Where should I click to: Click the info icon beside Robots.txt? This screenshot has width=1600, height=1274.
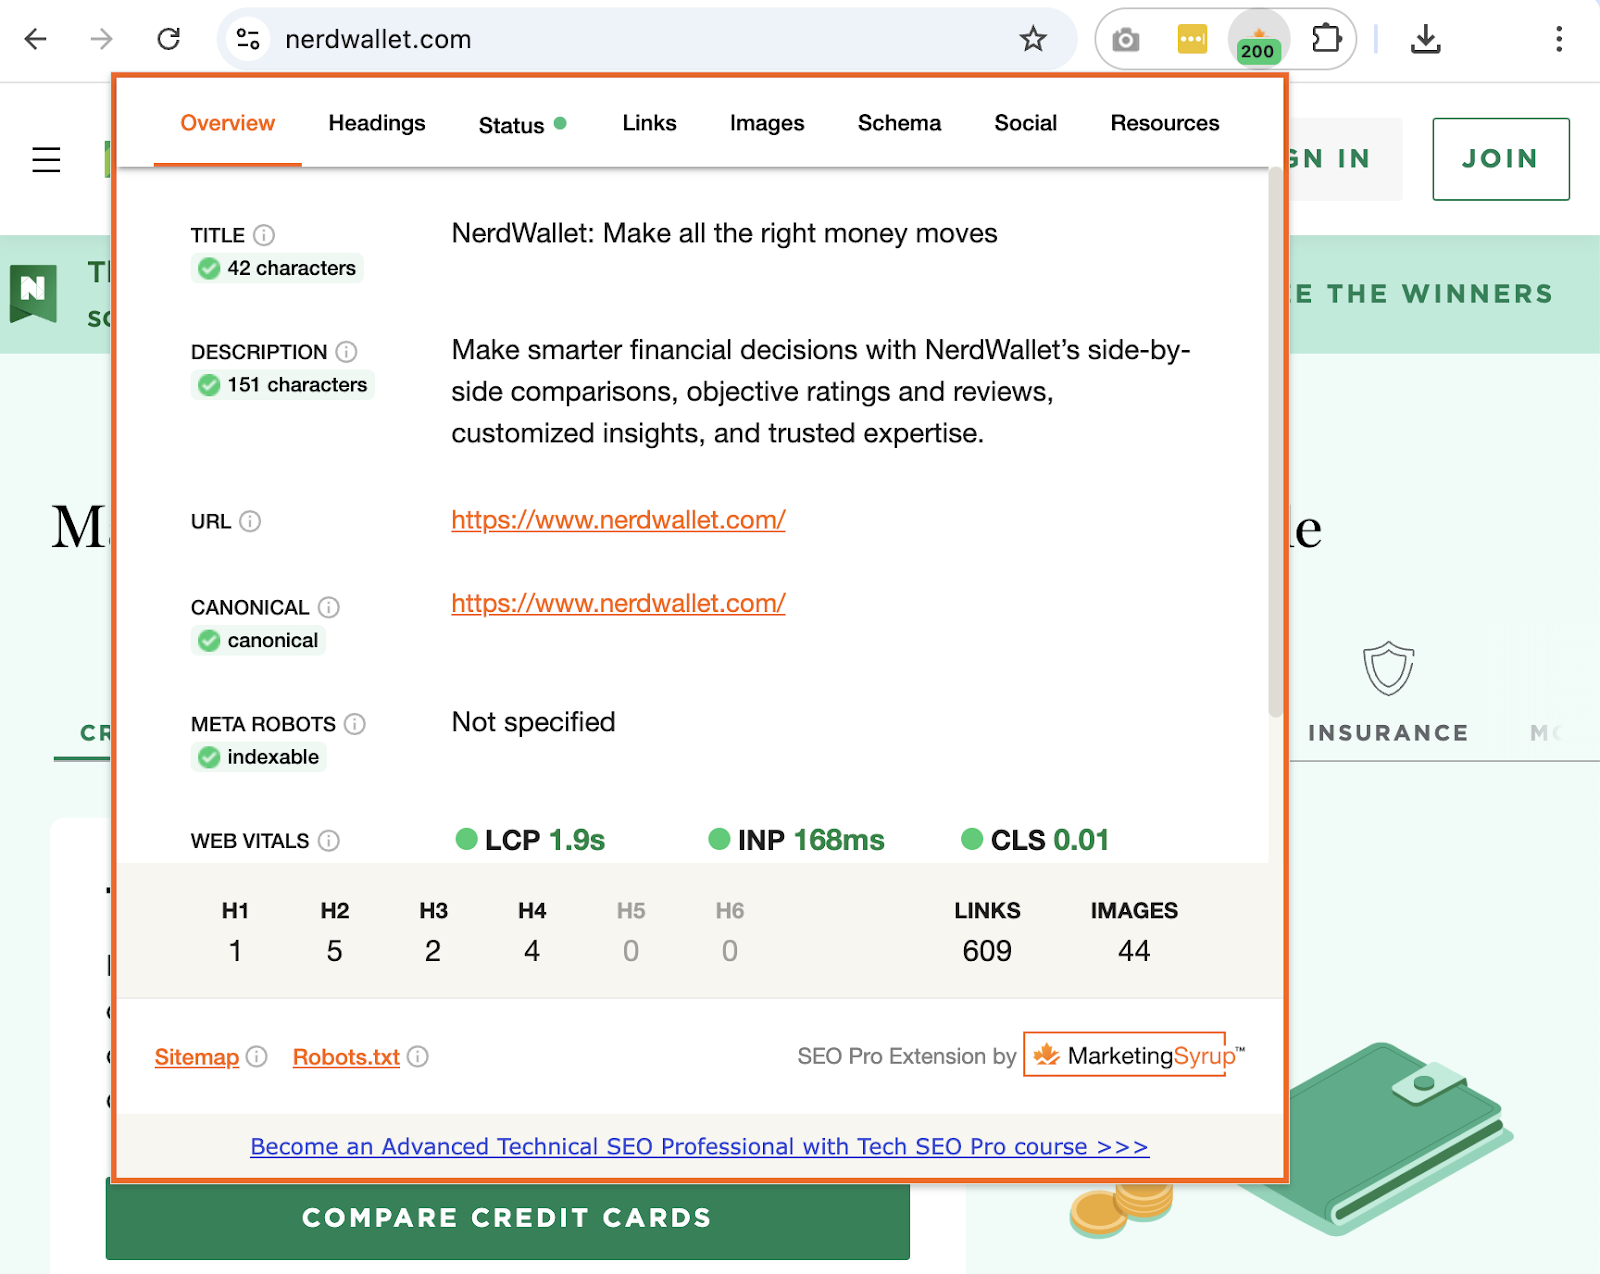pyautogui.click(x=418, y=1056)
